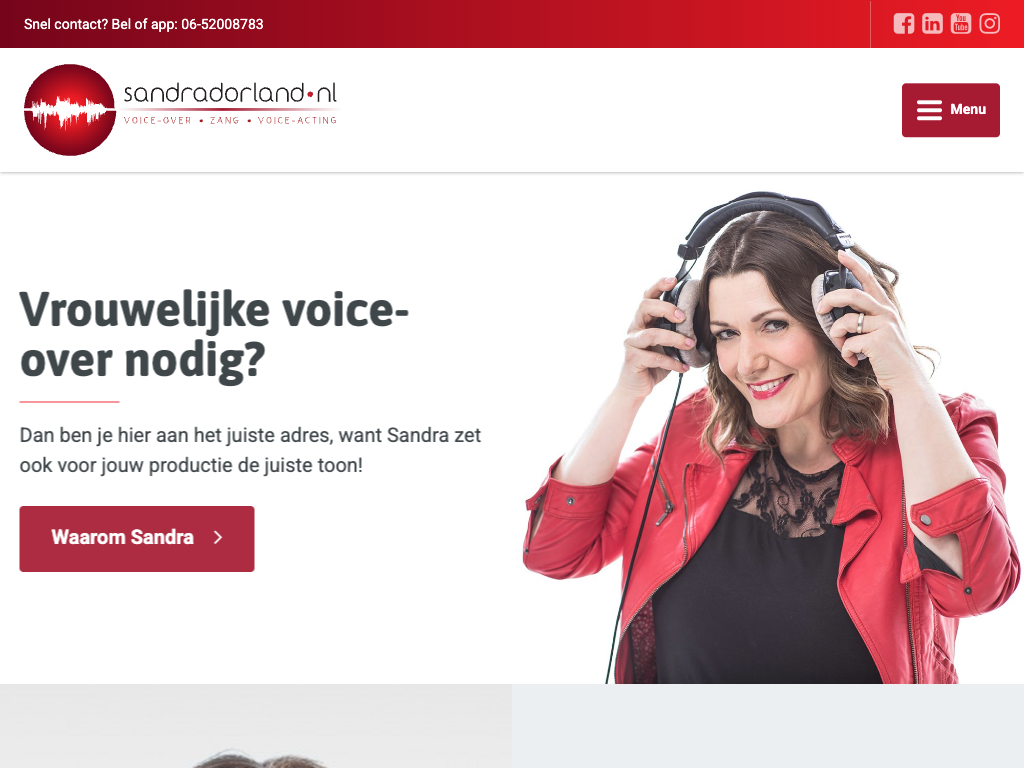Click the Waarom Sandra button
The width and height of the screenshot is (1024, 768).
click(x=136, y=539)
